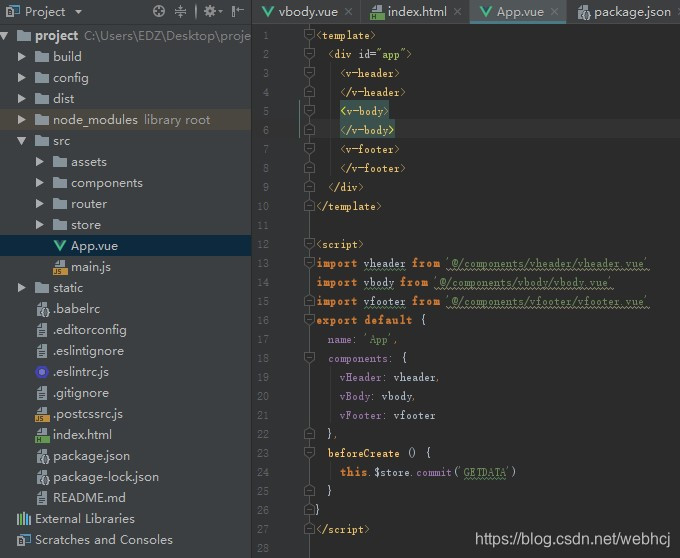
Task: Open the Project view dropdown
Action: click(x=78, y=12)
